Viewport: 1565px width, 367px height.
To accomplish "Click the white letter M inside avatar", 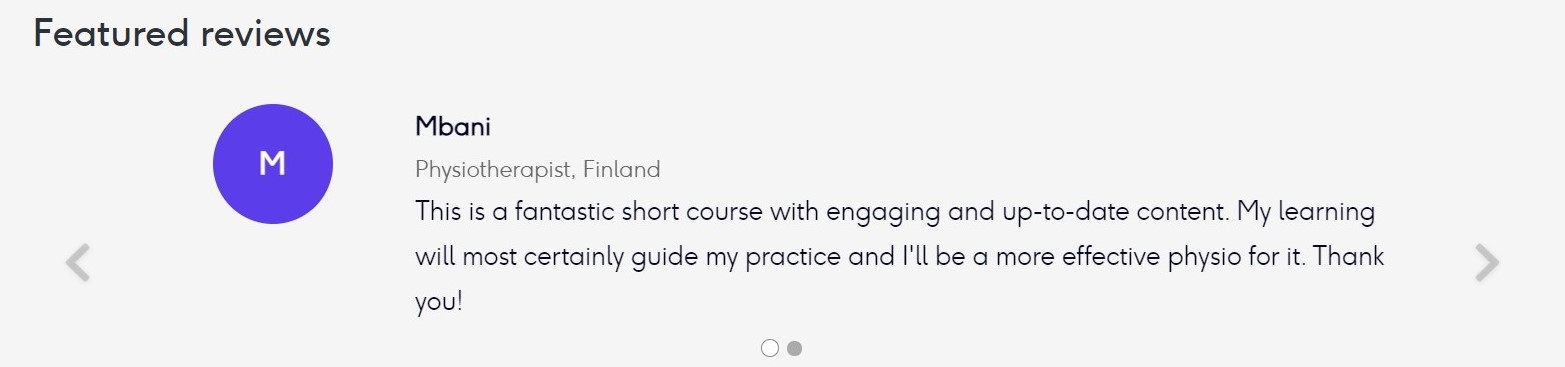I will [273, 164].
